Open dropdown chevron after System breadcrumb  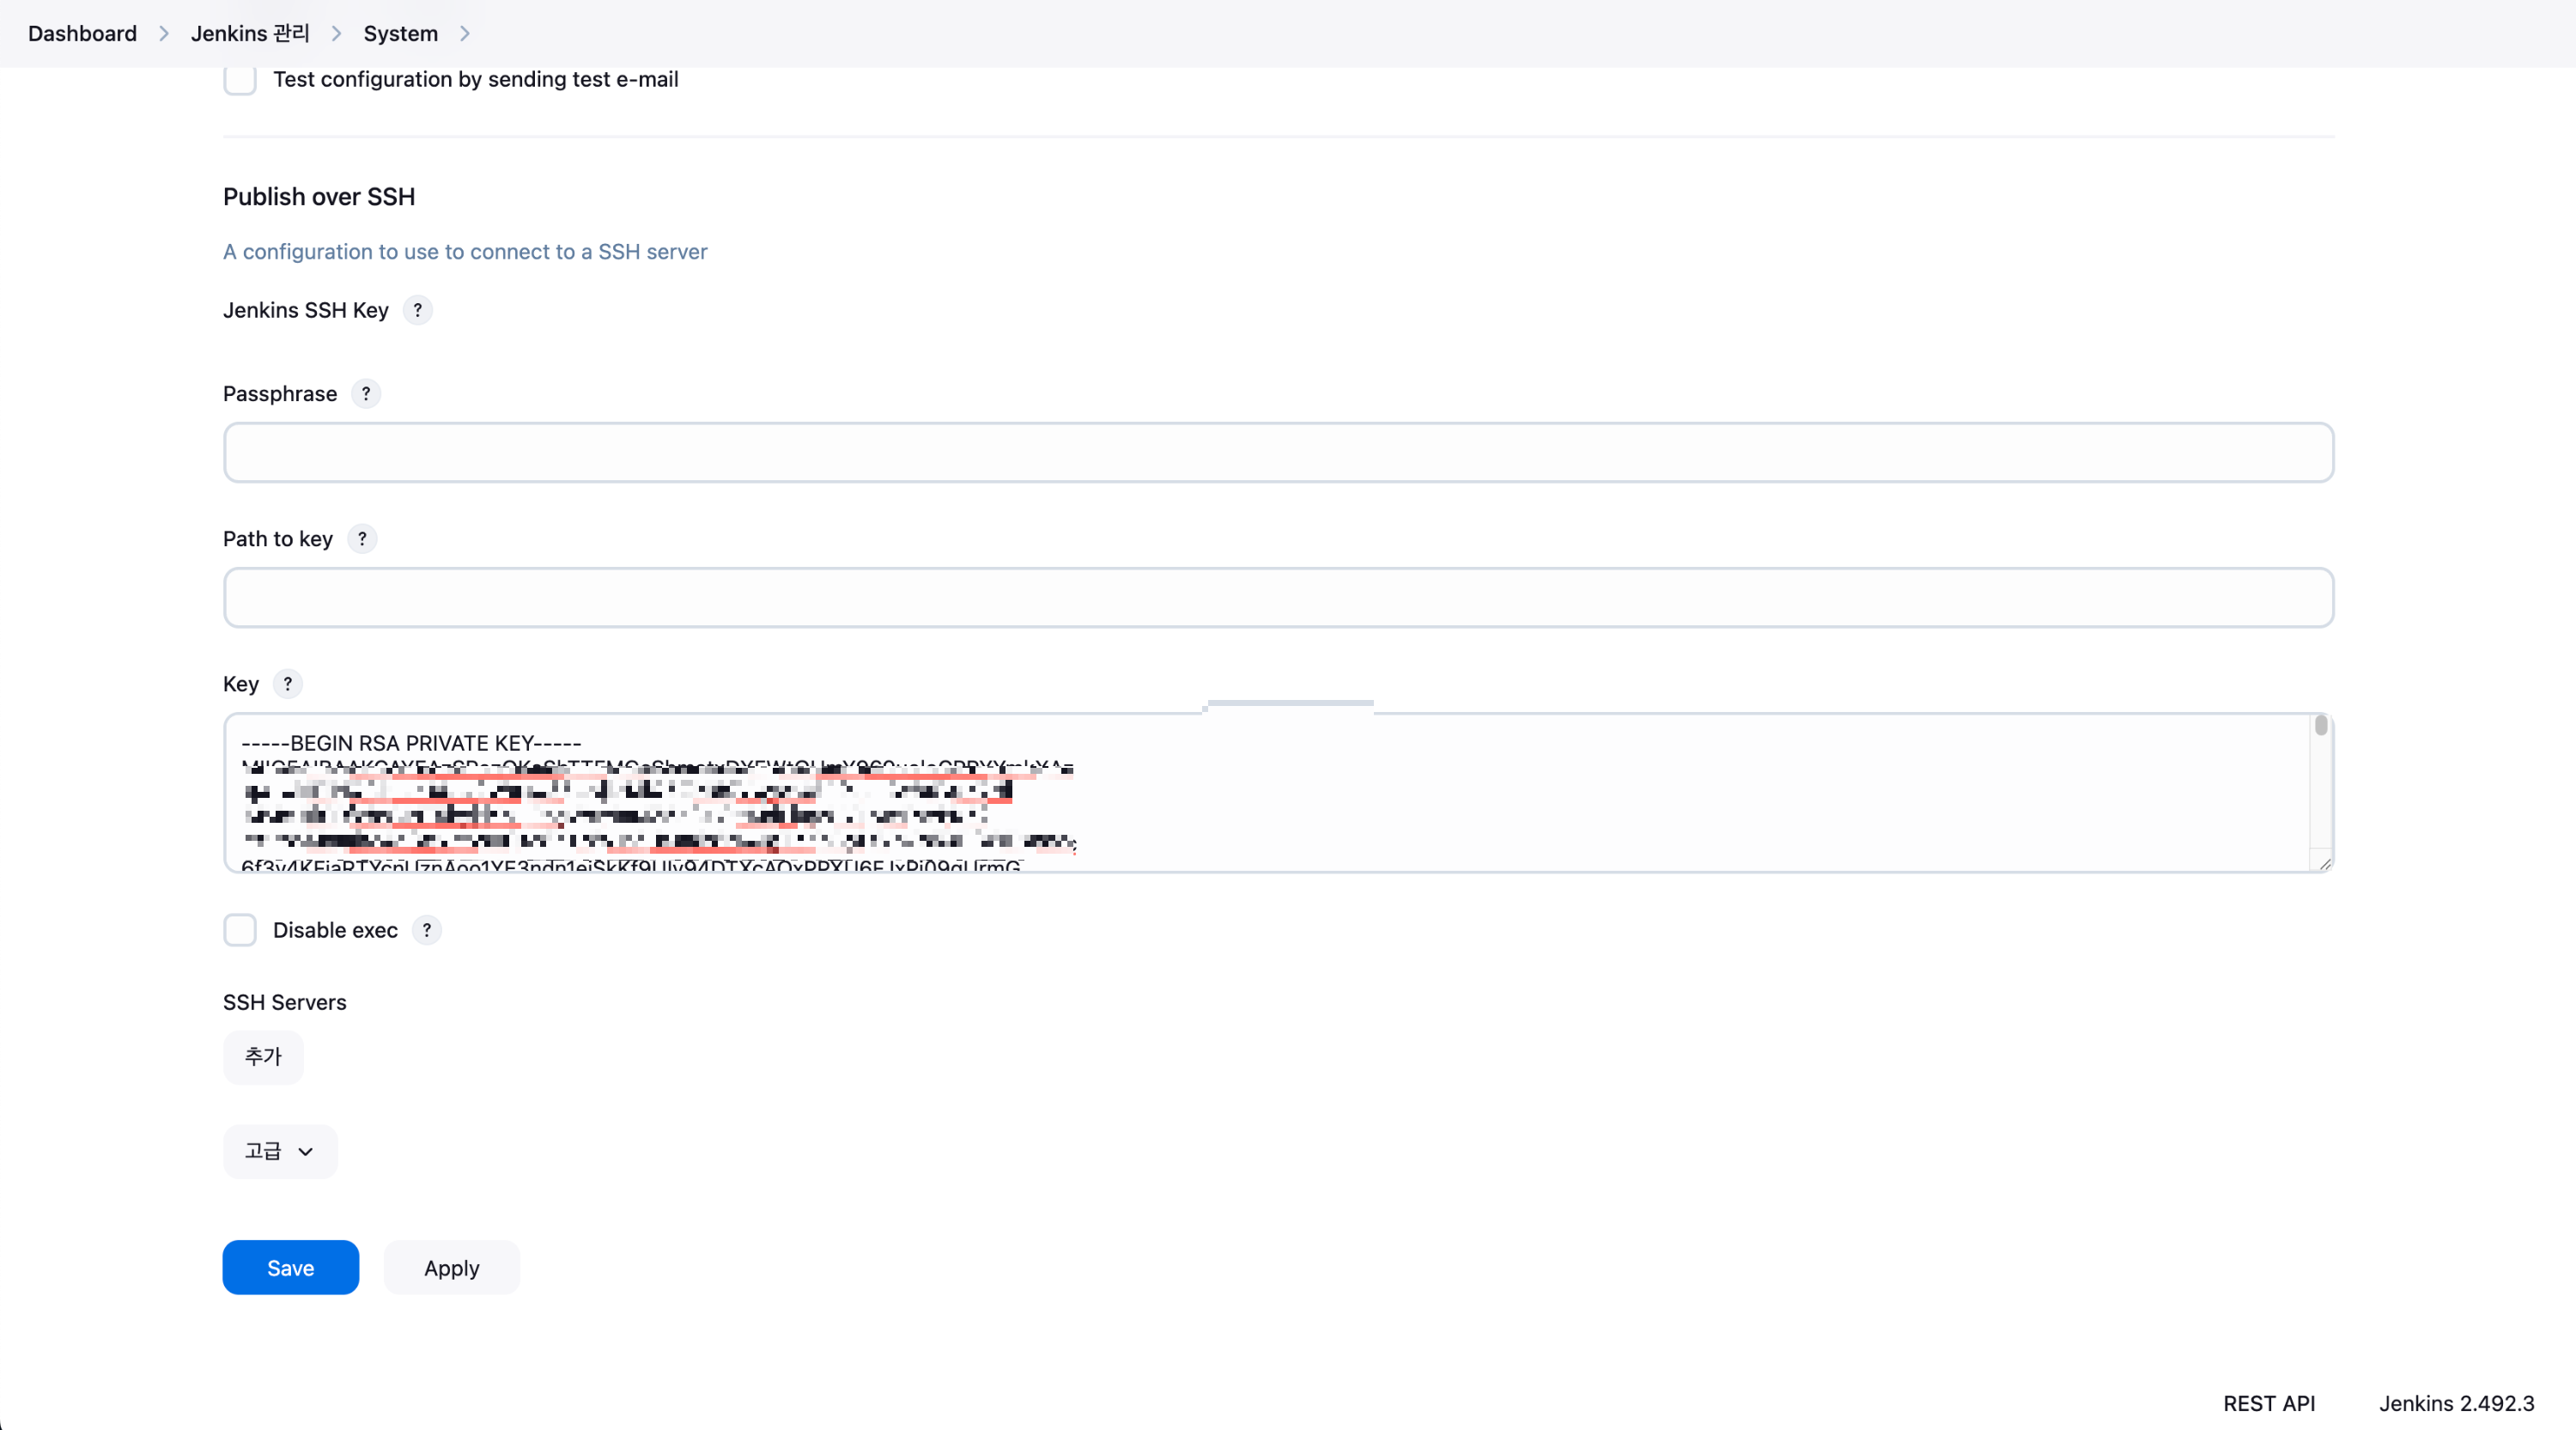coord(465,34)
